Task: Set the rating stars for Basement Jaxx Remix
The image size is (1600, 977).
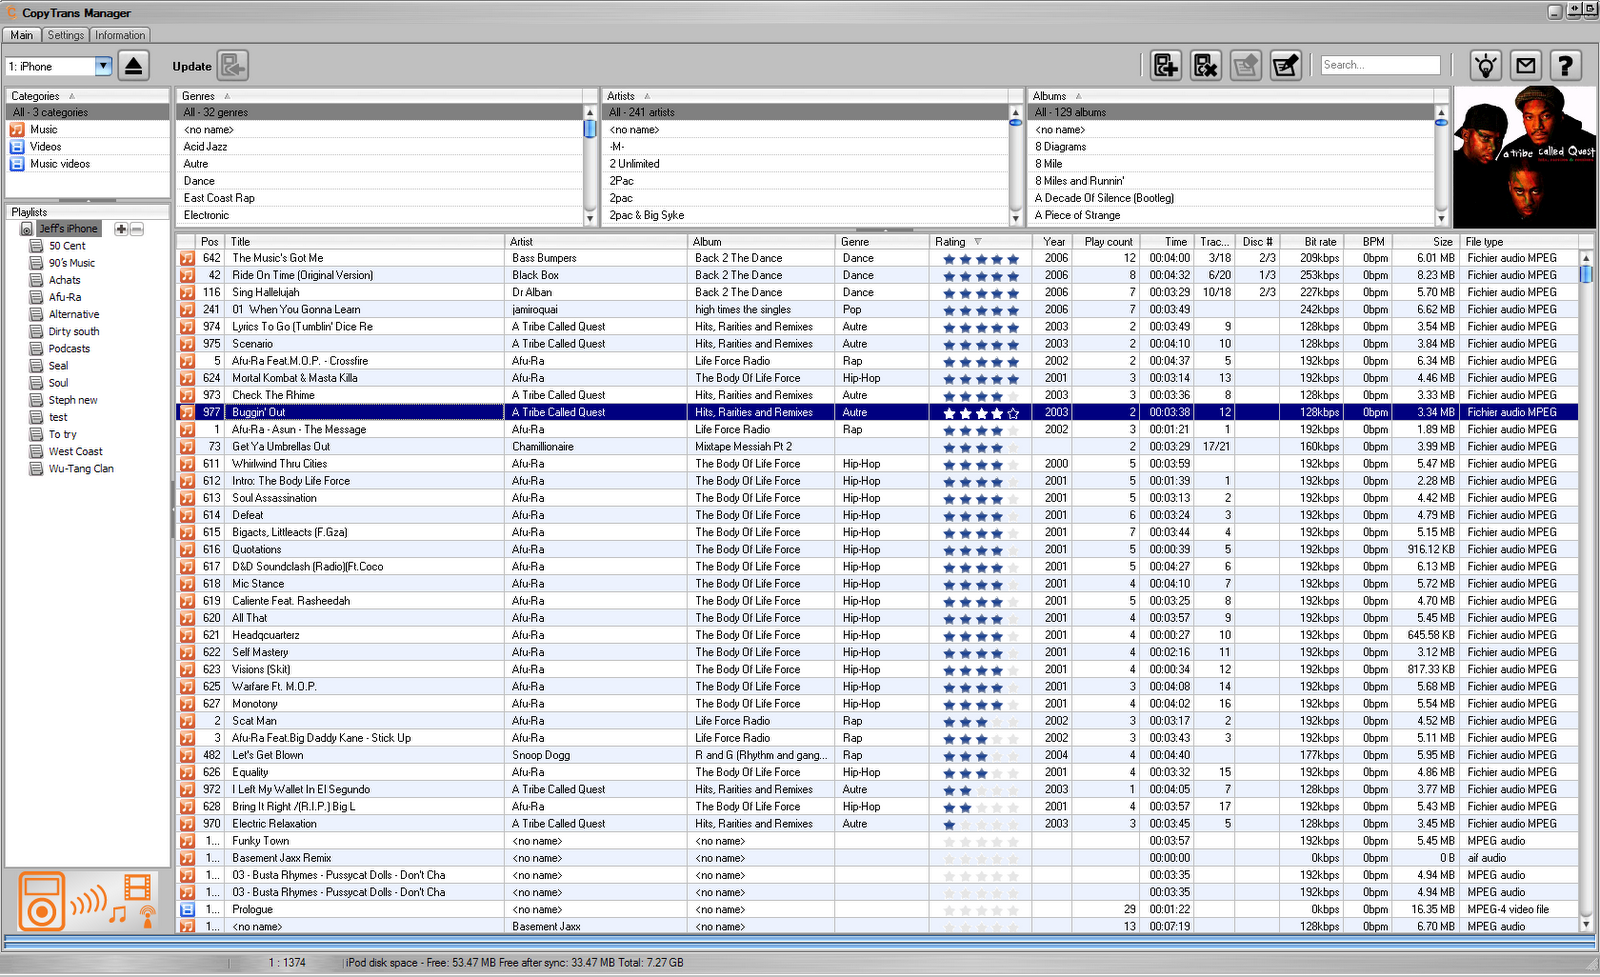Action: pyautogui.click(x=980, y=859)
